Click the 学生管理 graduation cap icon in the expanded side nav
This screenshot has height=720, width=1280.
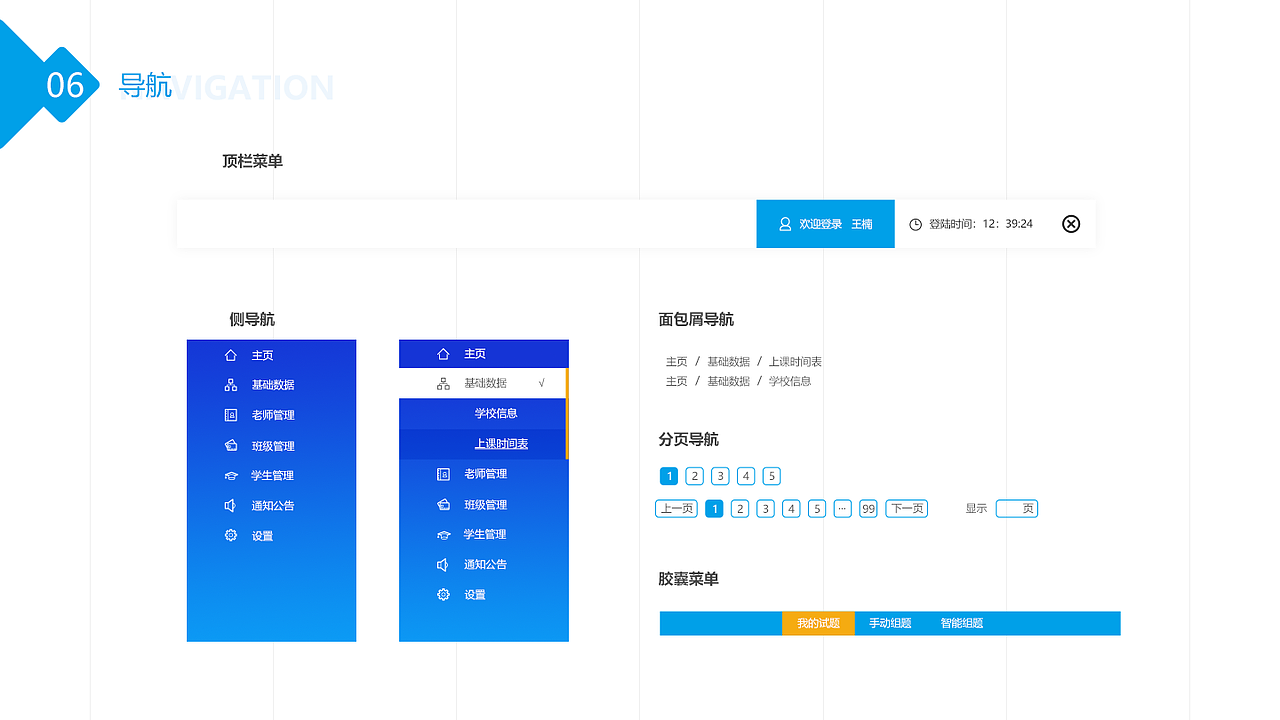tap(444, 535)
